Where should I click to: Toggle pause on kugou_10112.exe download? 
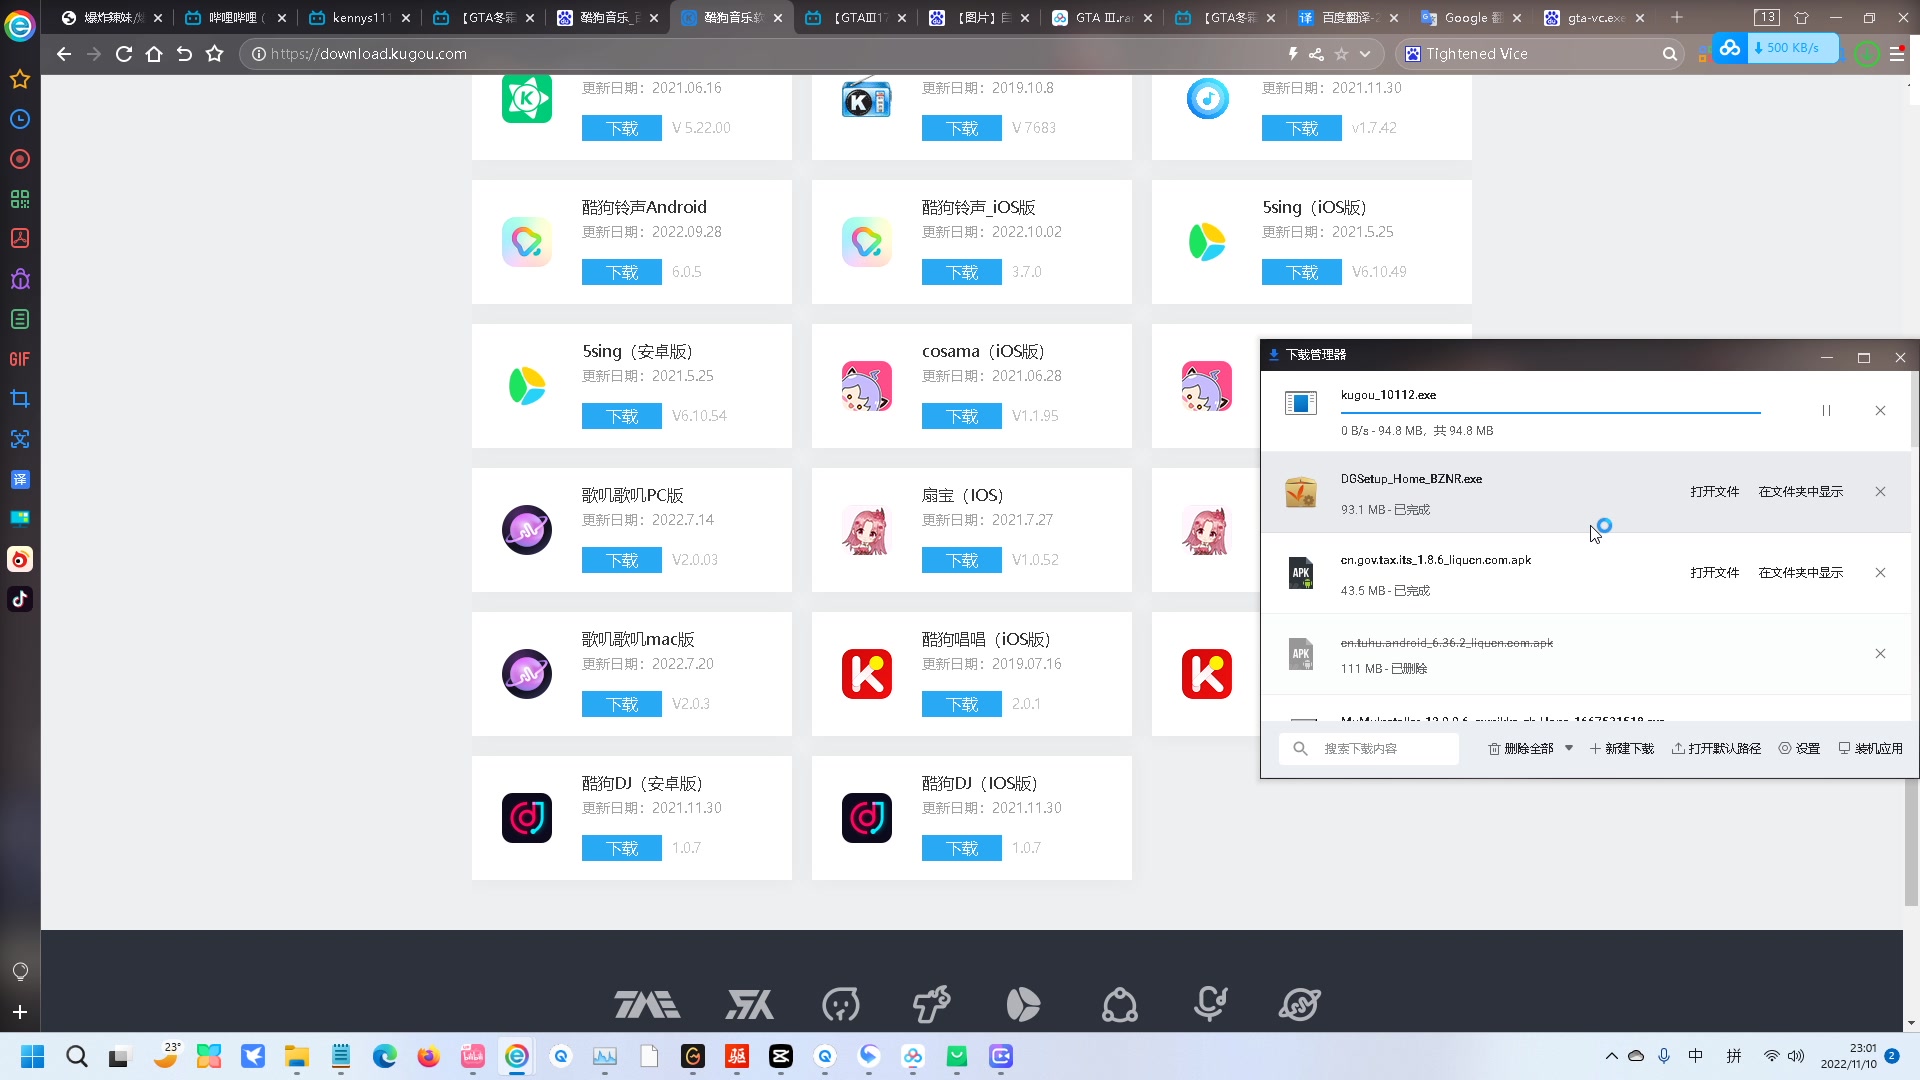(1826, 409)
